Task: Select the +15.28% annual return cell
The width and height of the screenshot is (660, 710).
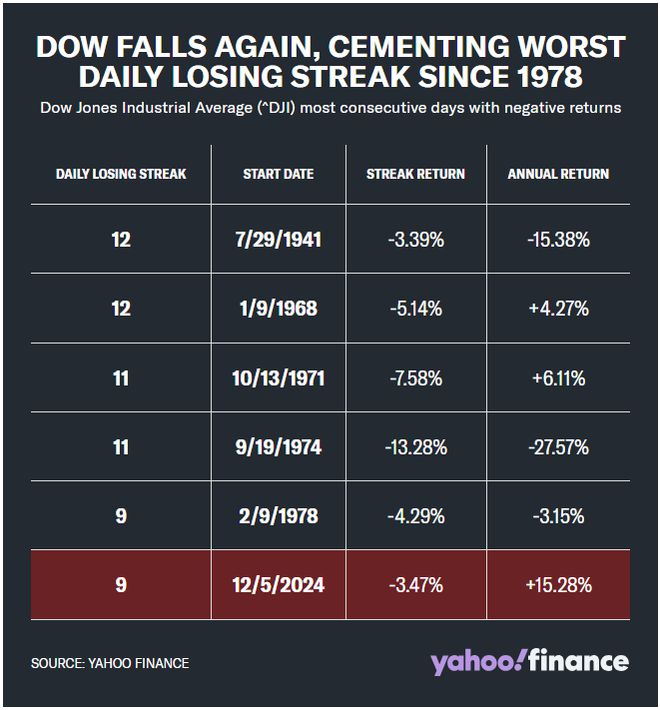Action: 558,585
